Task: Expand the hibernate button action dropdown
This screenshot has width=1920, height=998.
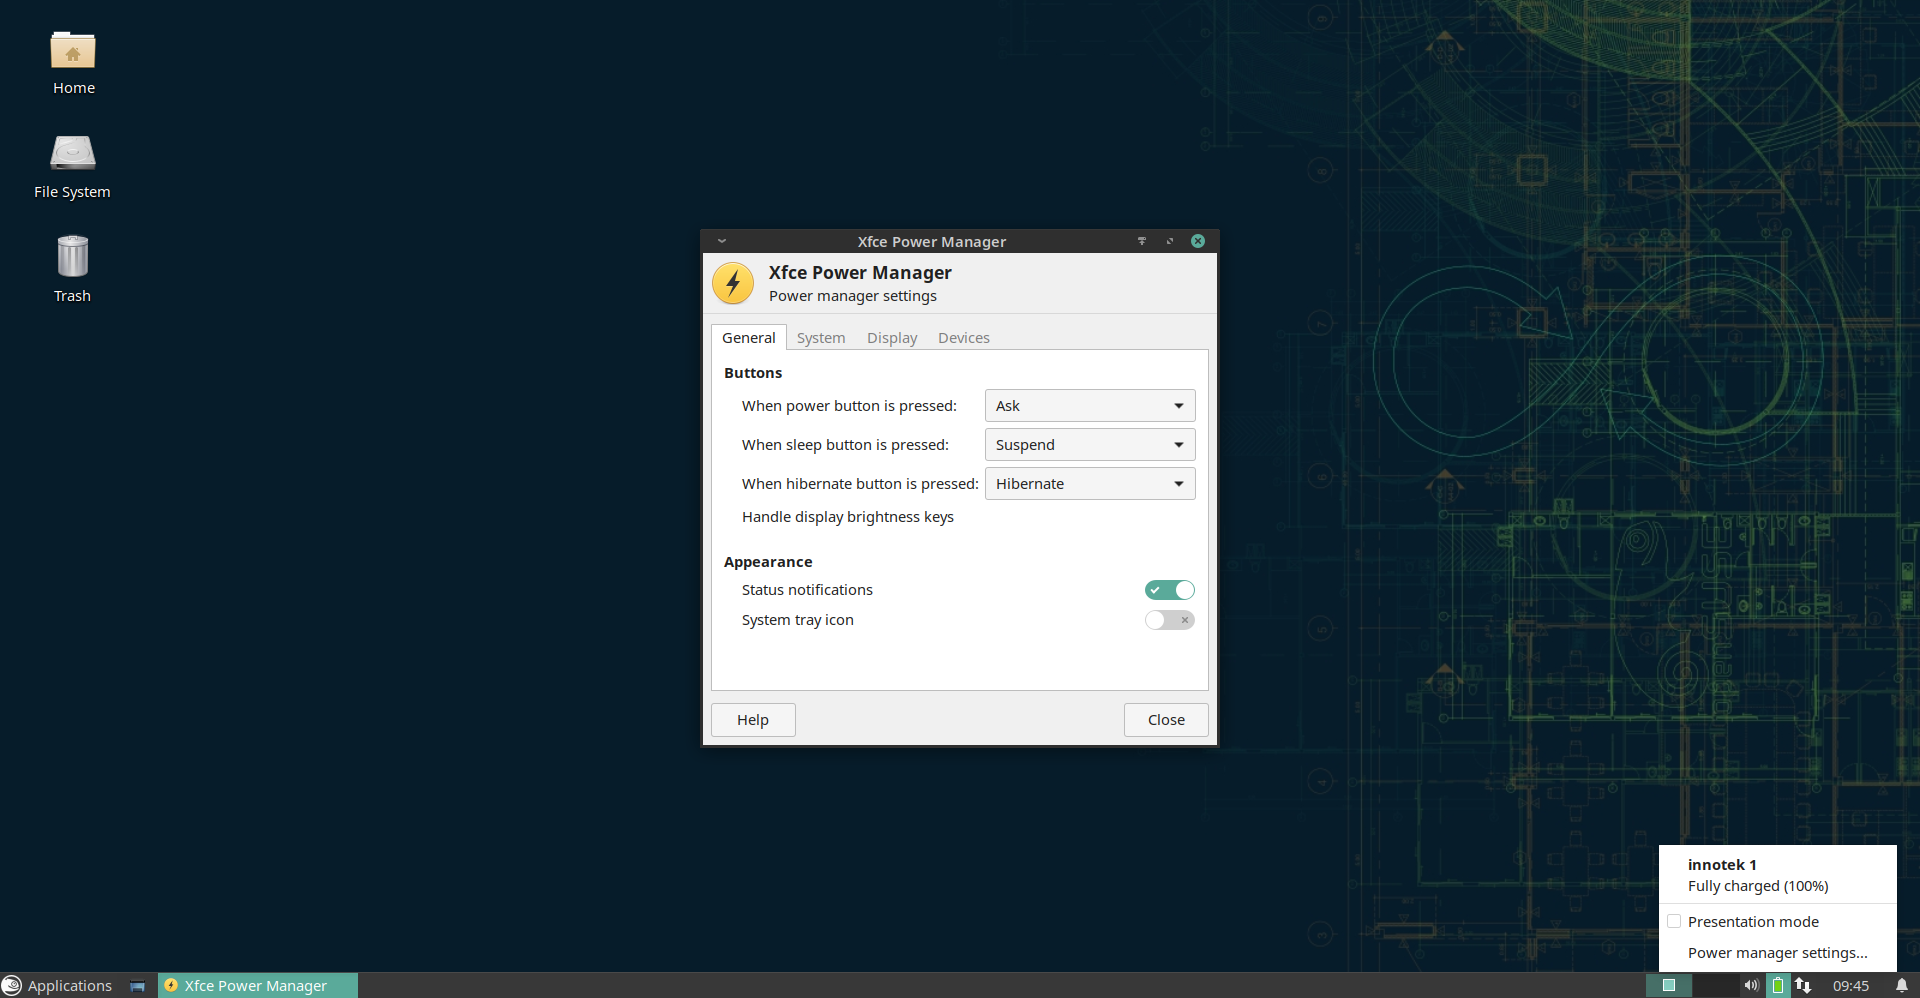Action: point(1089,484)
